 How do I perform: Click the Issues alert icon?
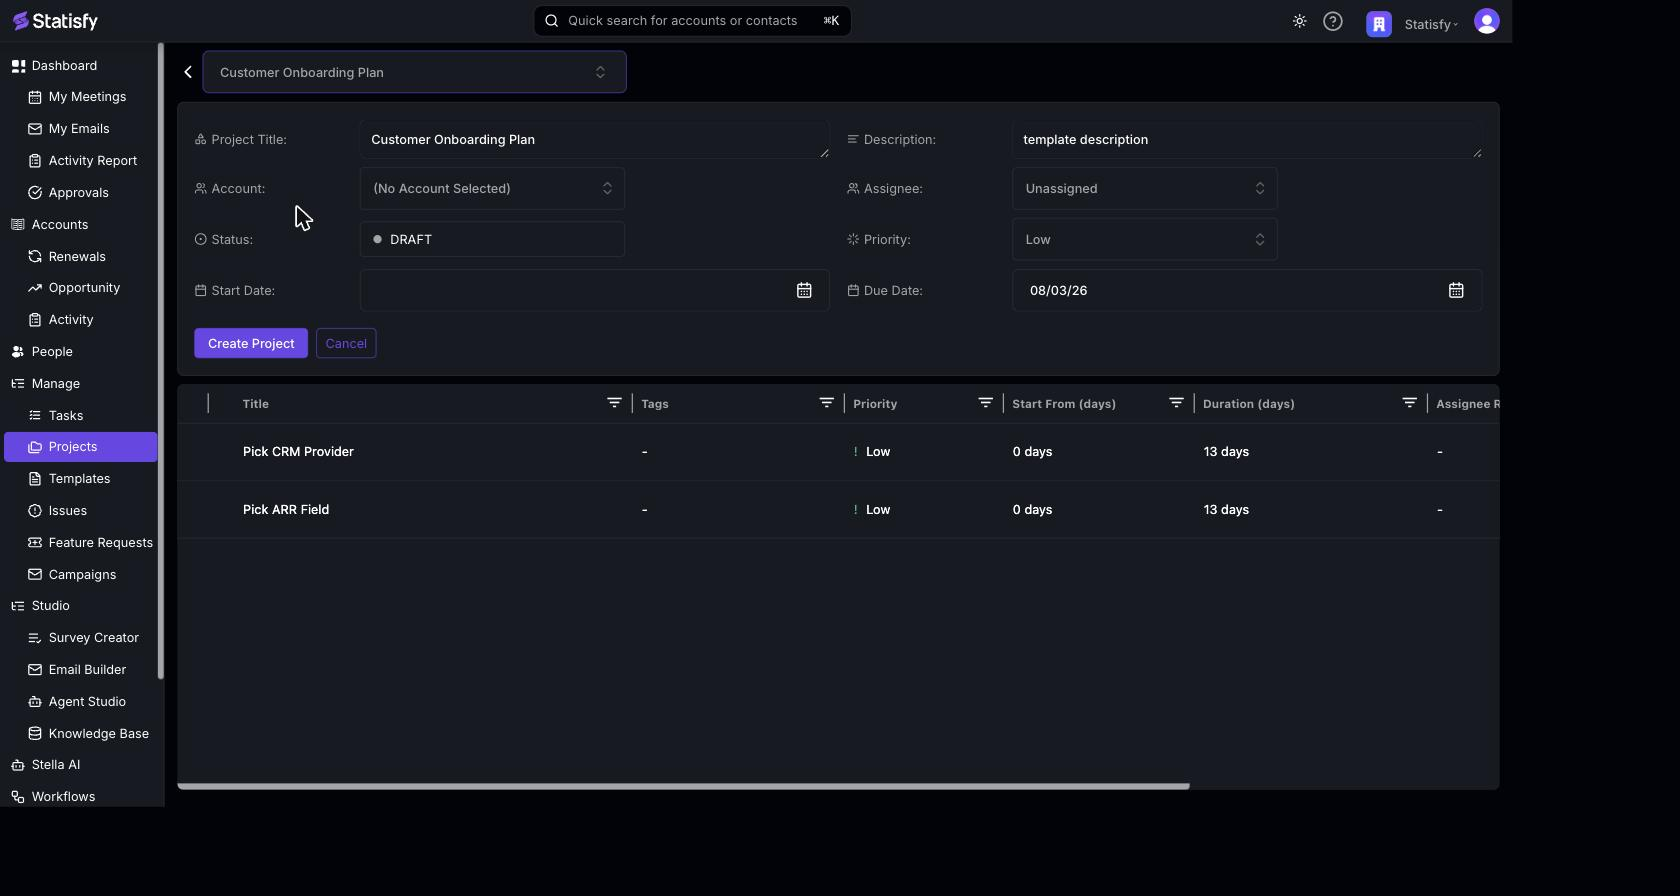click(35, 511)
